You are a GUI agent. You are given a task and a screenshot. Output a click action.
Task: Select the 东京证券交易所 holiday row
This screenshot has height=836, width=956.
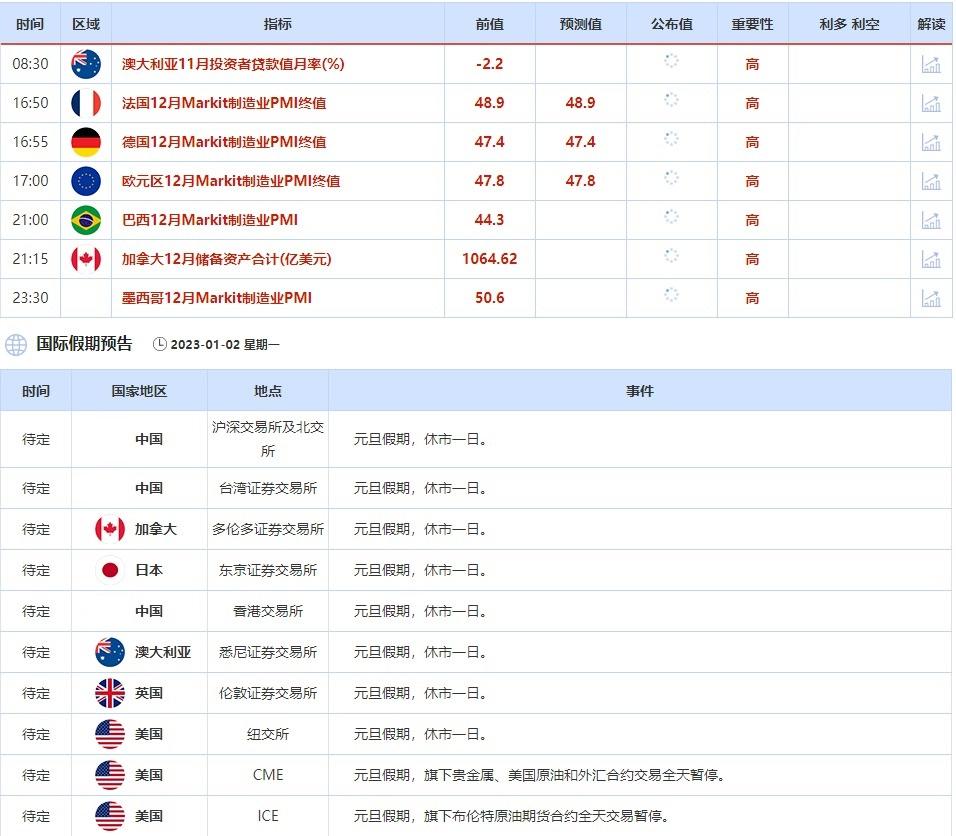pos(268,570)
